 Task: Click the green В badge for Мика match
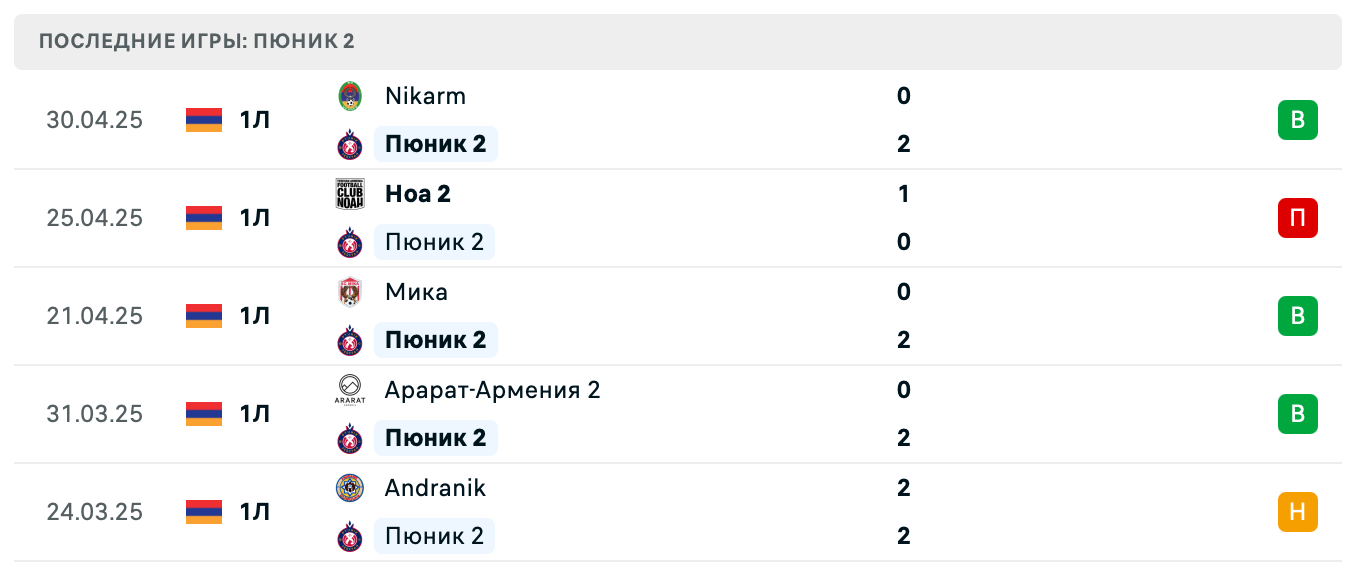click(1298, 316)
